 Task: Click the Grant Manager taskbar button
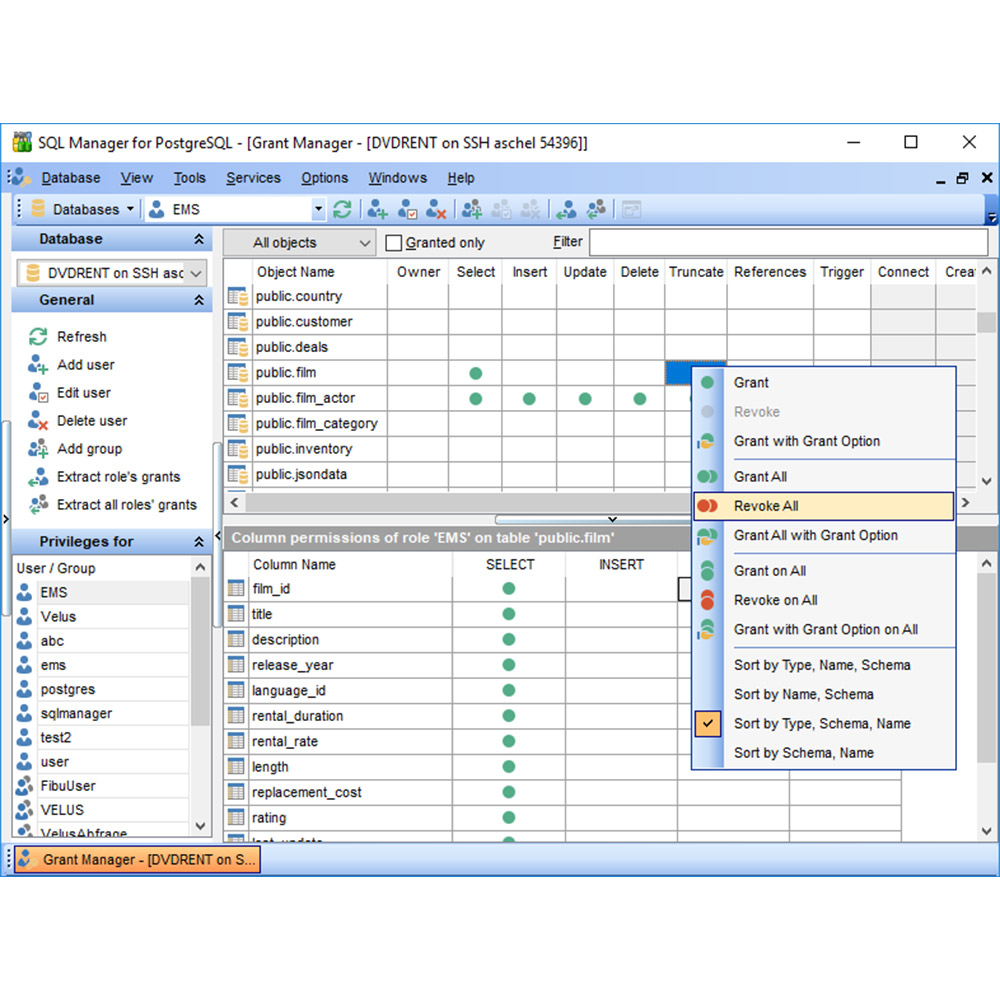[137, 860]
